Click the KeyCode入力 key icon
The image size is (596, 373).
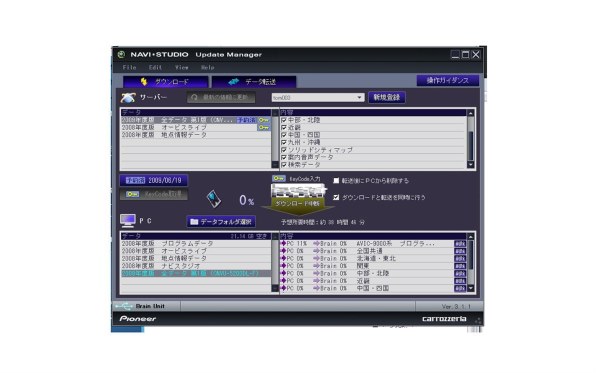coord(279,178)
